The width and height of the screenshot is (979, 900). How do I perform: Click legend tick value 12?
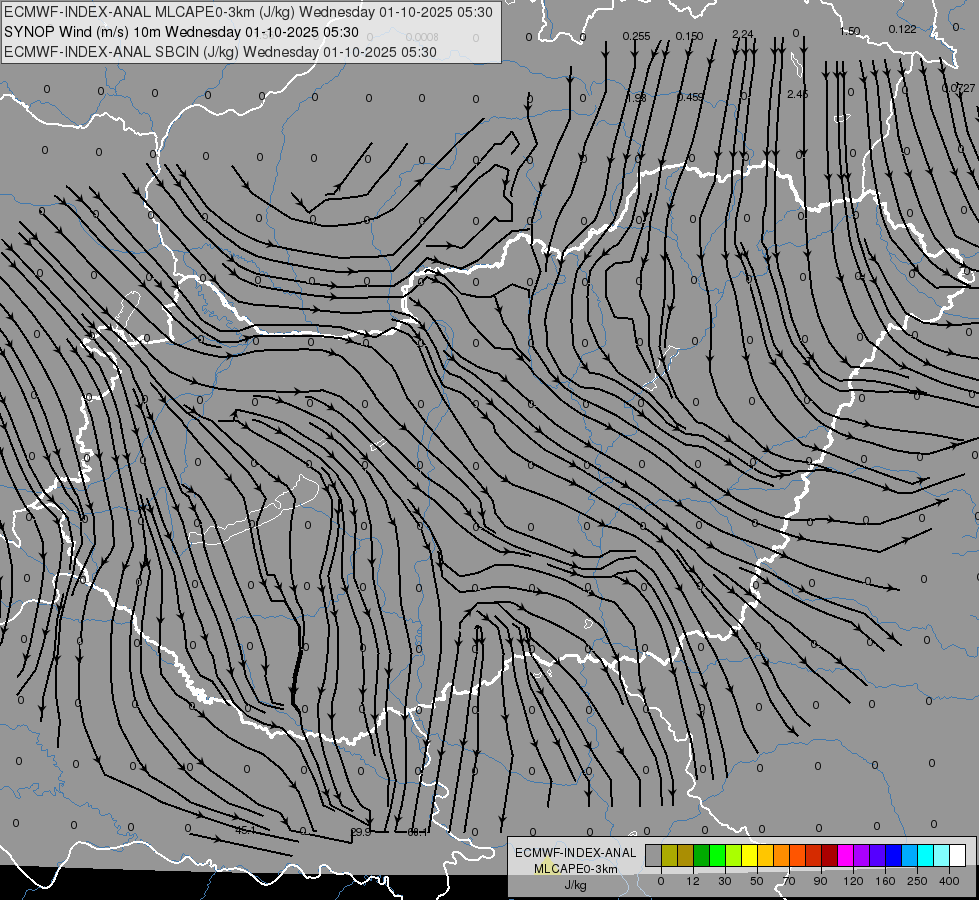[693, 881]
